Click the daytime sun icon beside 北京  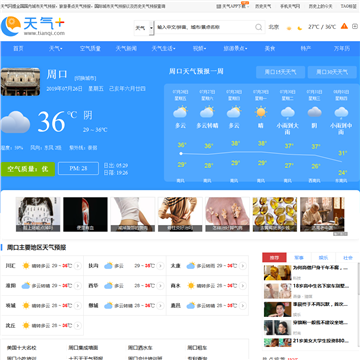289,28
